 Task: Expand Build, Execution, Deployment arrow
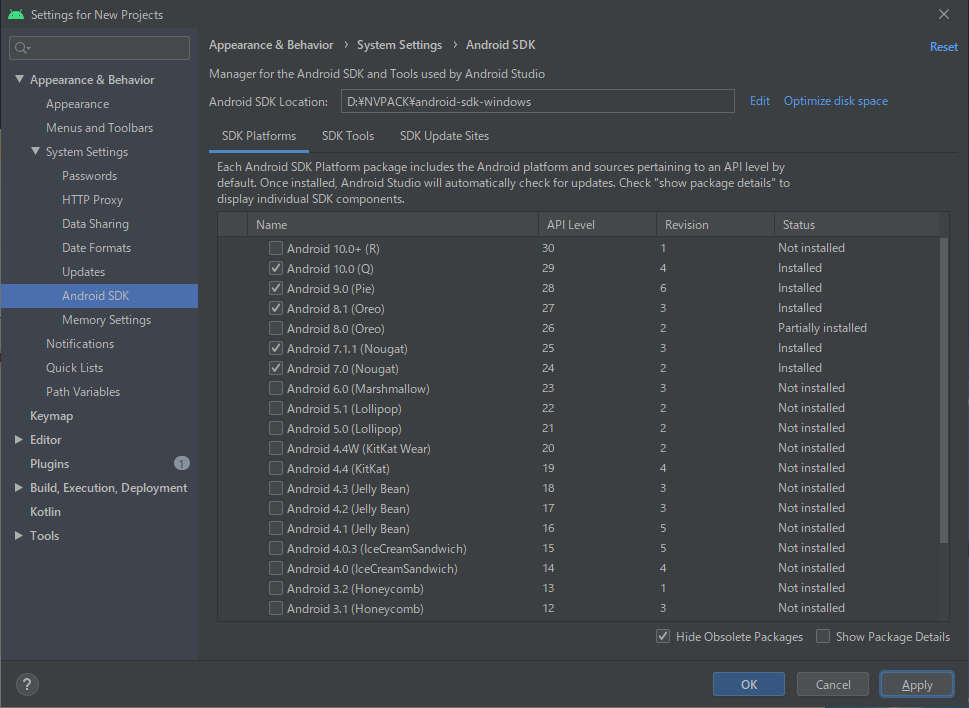click(x=19, y=487)
